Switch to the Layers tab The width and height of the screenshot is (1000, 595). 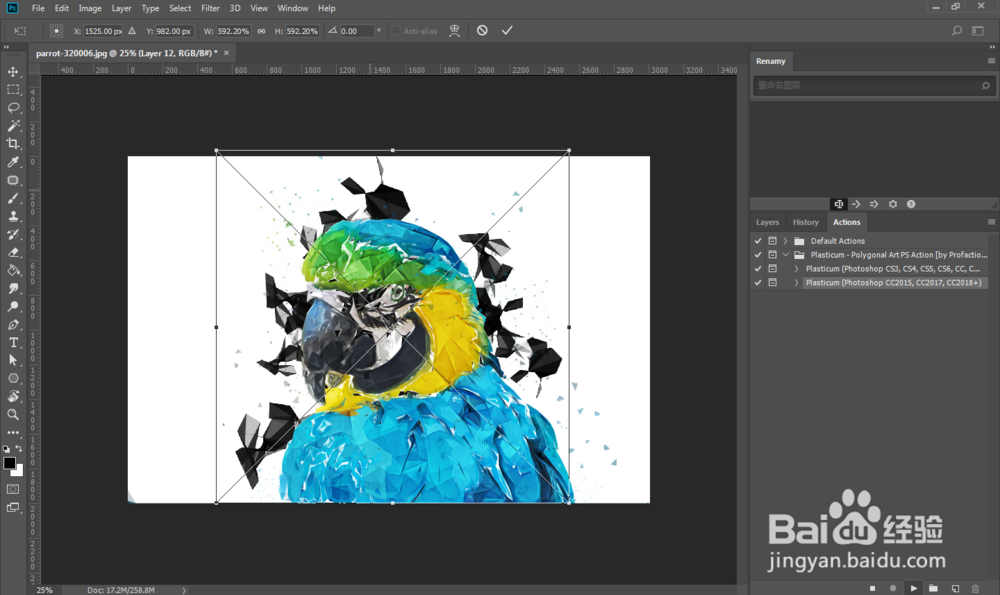[767, 222]
